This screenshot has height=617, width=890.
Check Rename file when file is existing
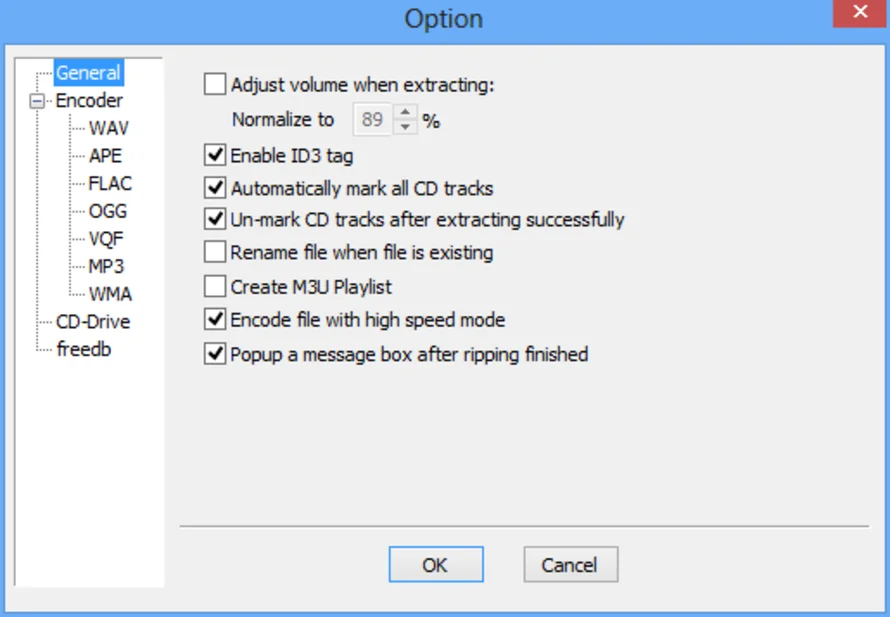point(215,252)
